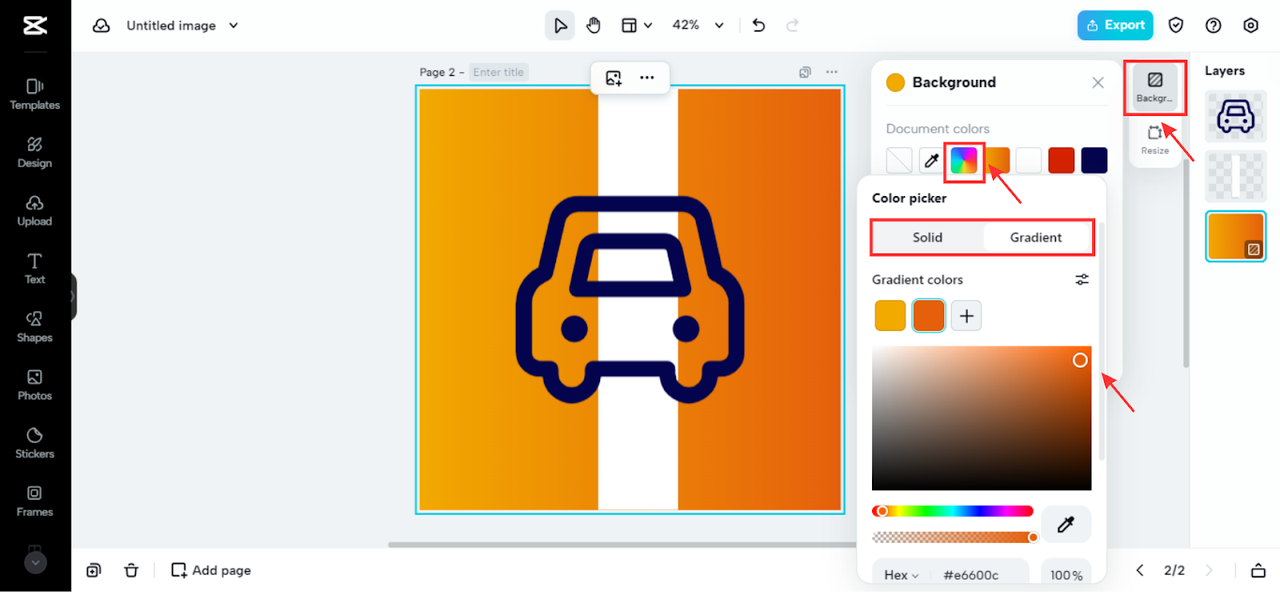Viewport: 1280px width, 595px height.
Task: Click Add page
Action: (x=211, y=570)
